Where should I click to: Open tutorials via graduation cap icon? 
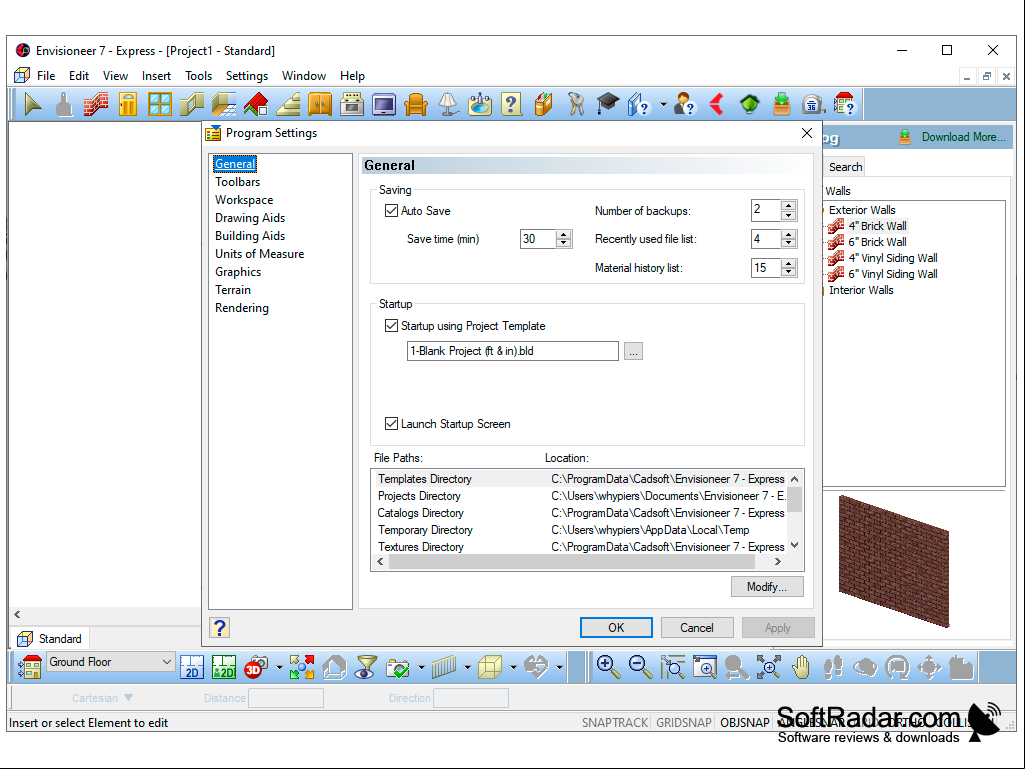point(608,104)
